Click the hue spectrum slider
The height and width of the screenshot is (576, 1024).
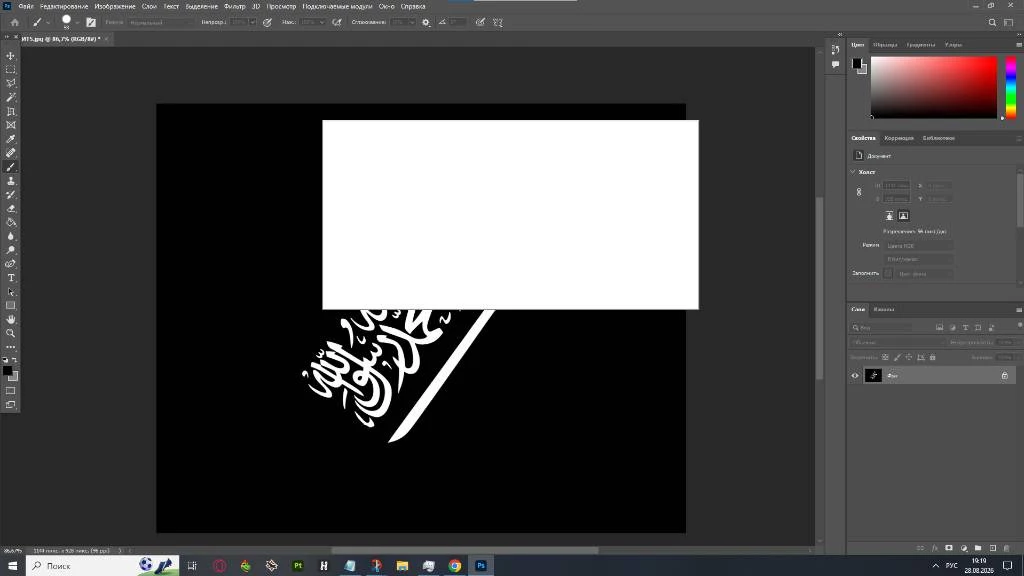pyautogui.click(x=1010, y=88)
